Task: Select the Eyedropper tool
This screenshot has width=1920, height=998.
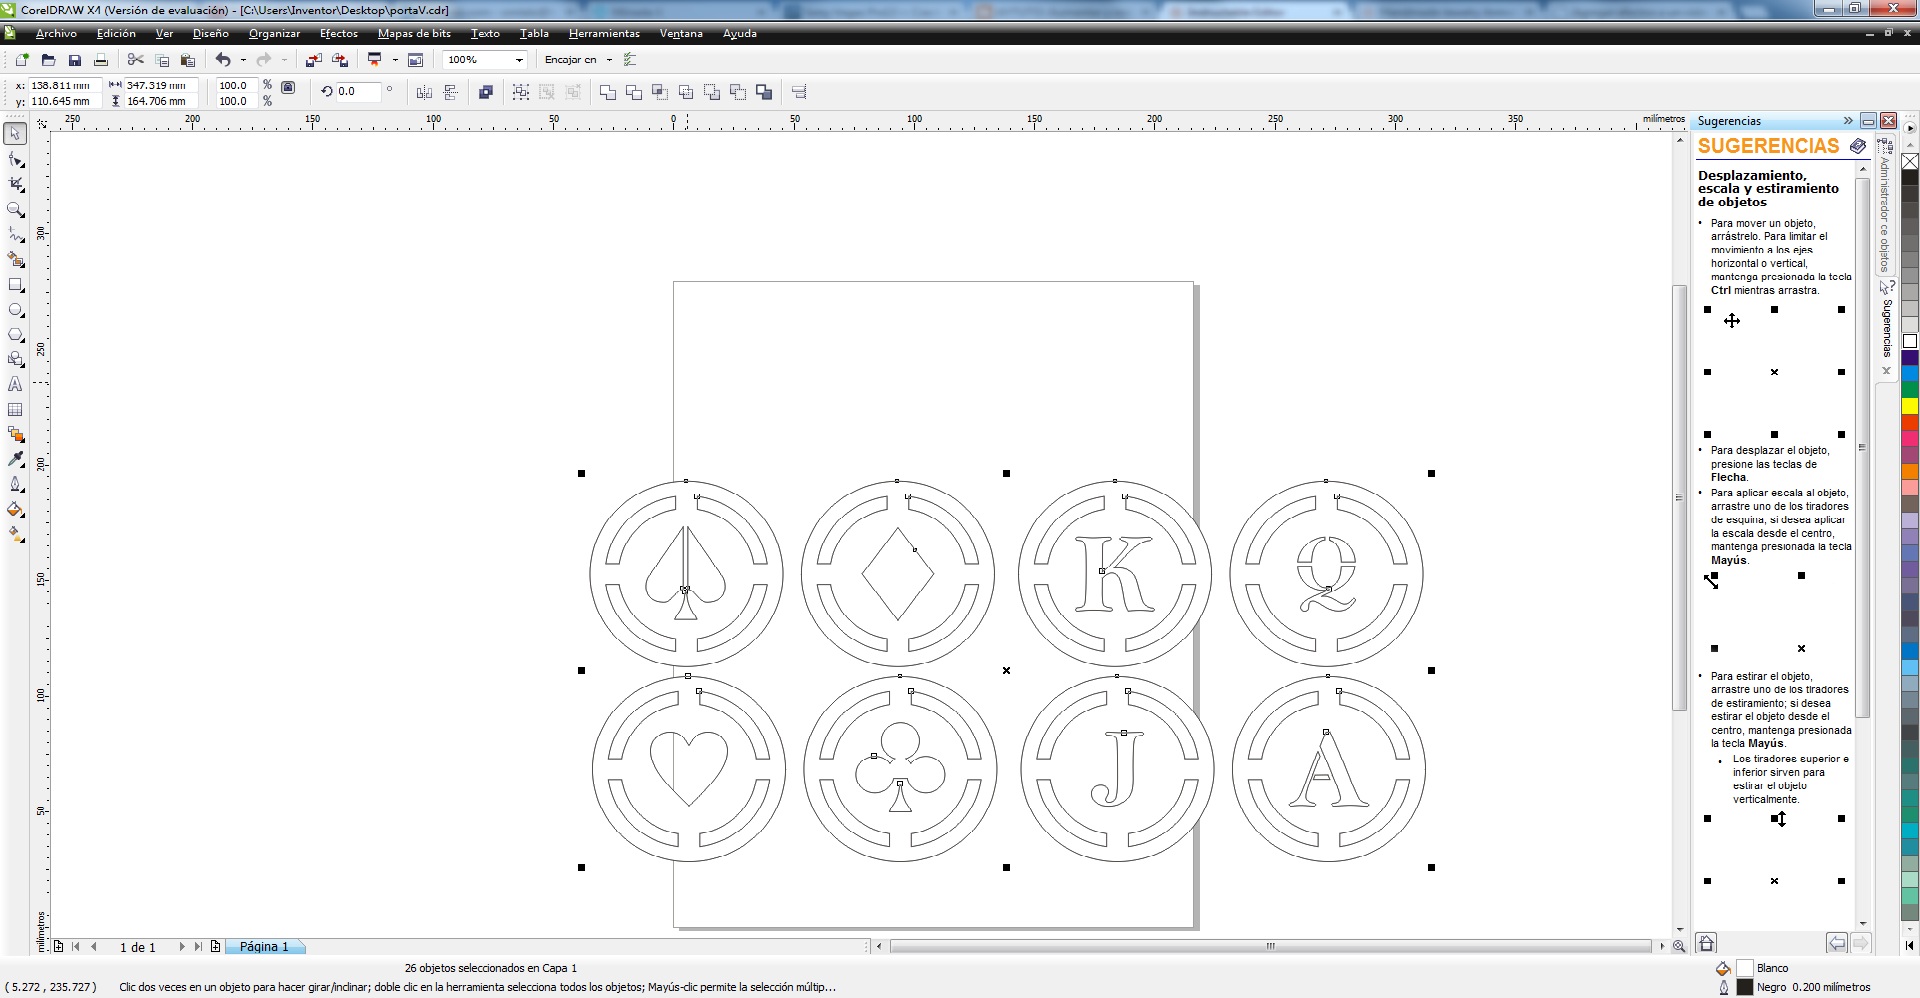Action: [15, 459]
